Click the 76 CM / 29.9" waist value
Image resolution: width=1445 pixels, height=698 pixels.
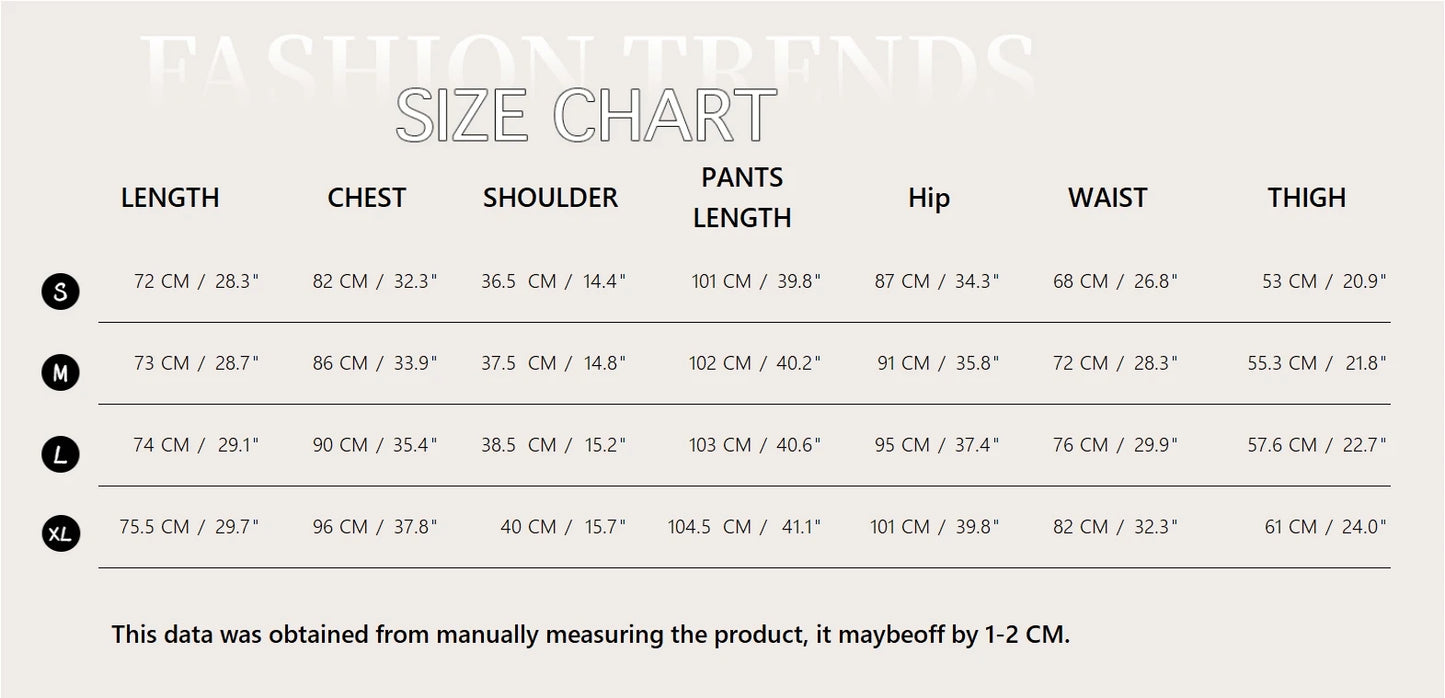point(1115,446)
